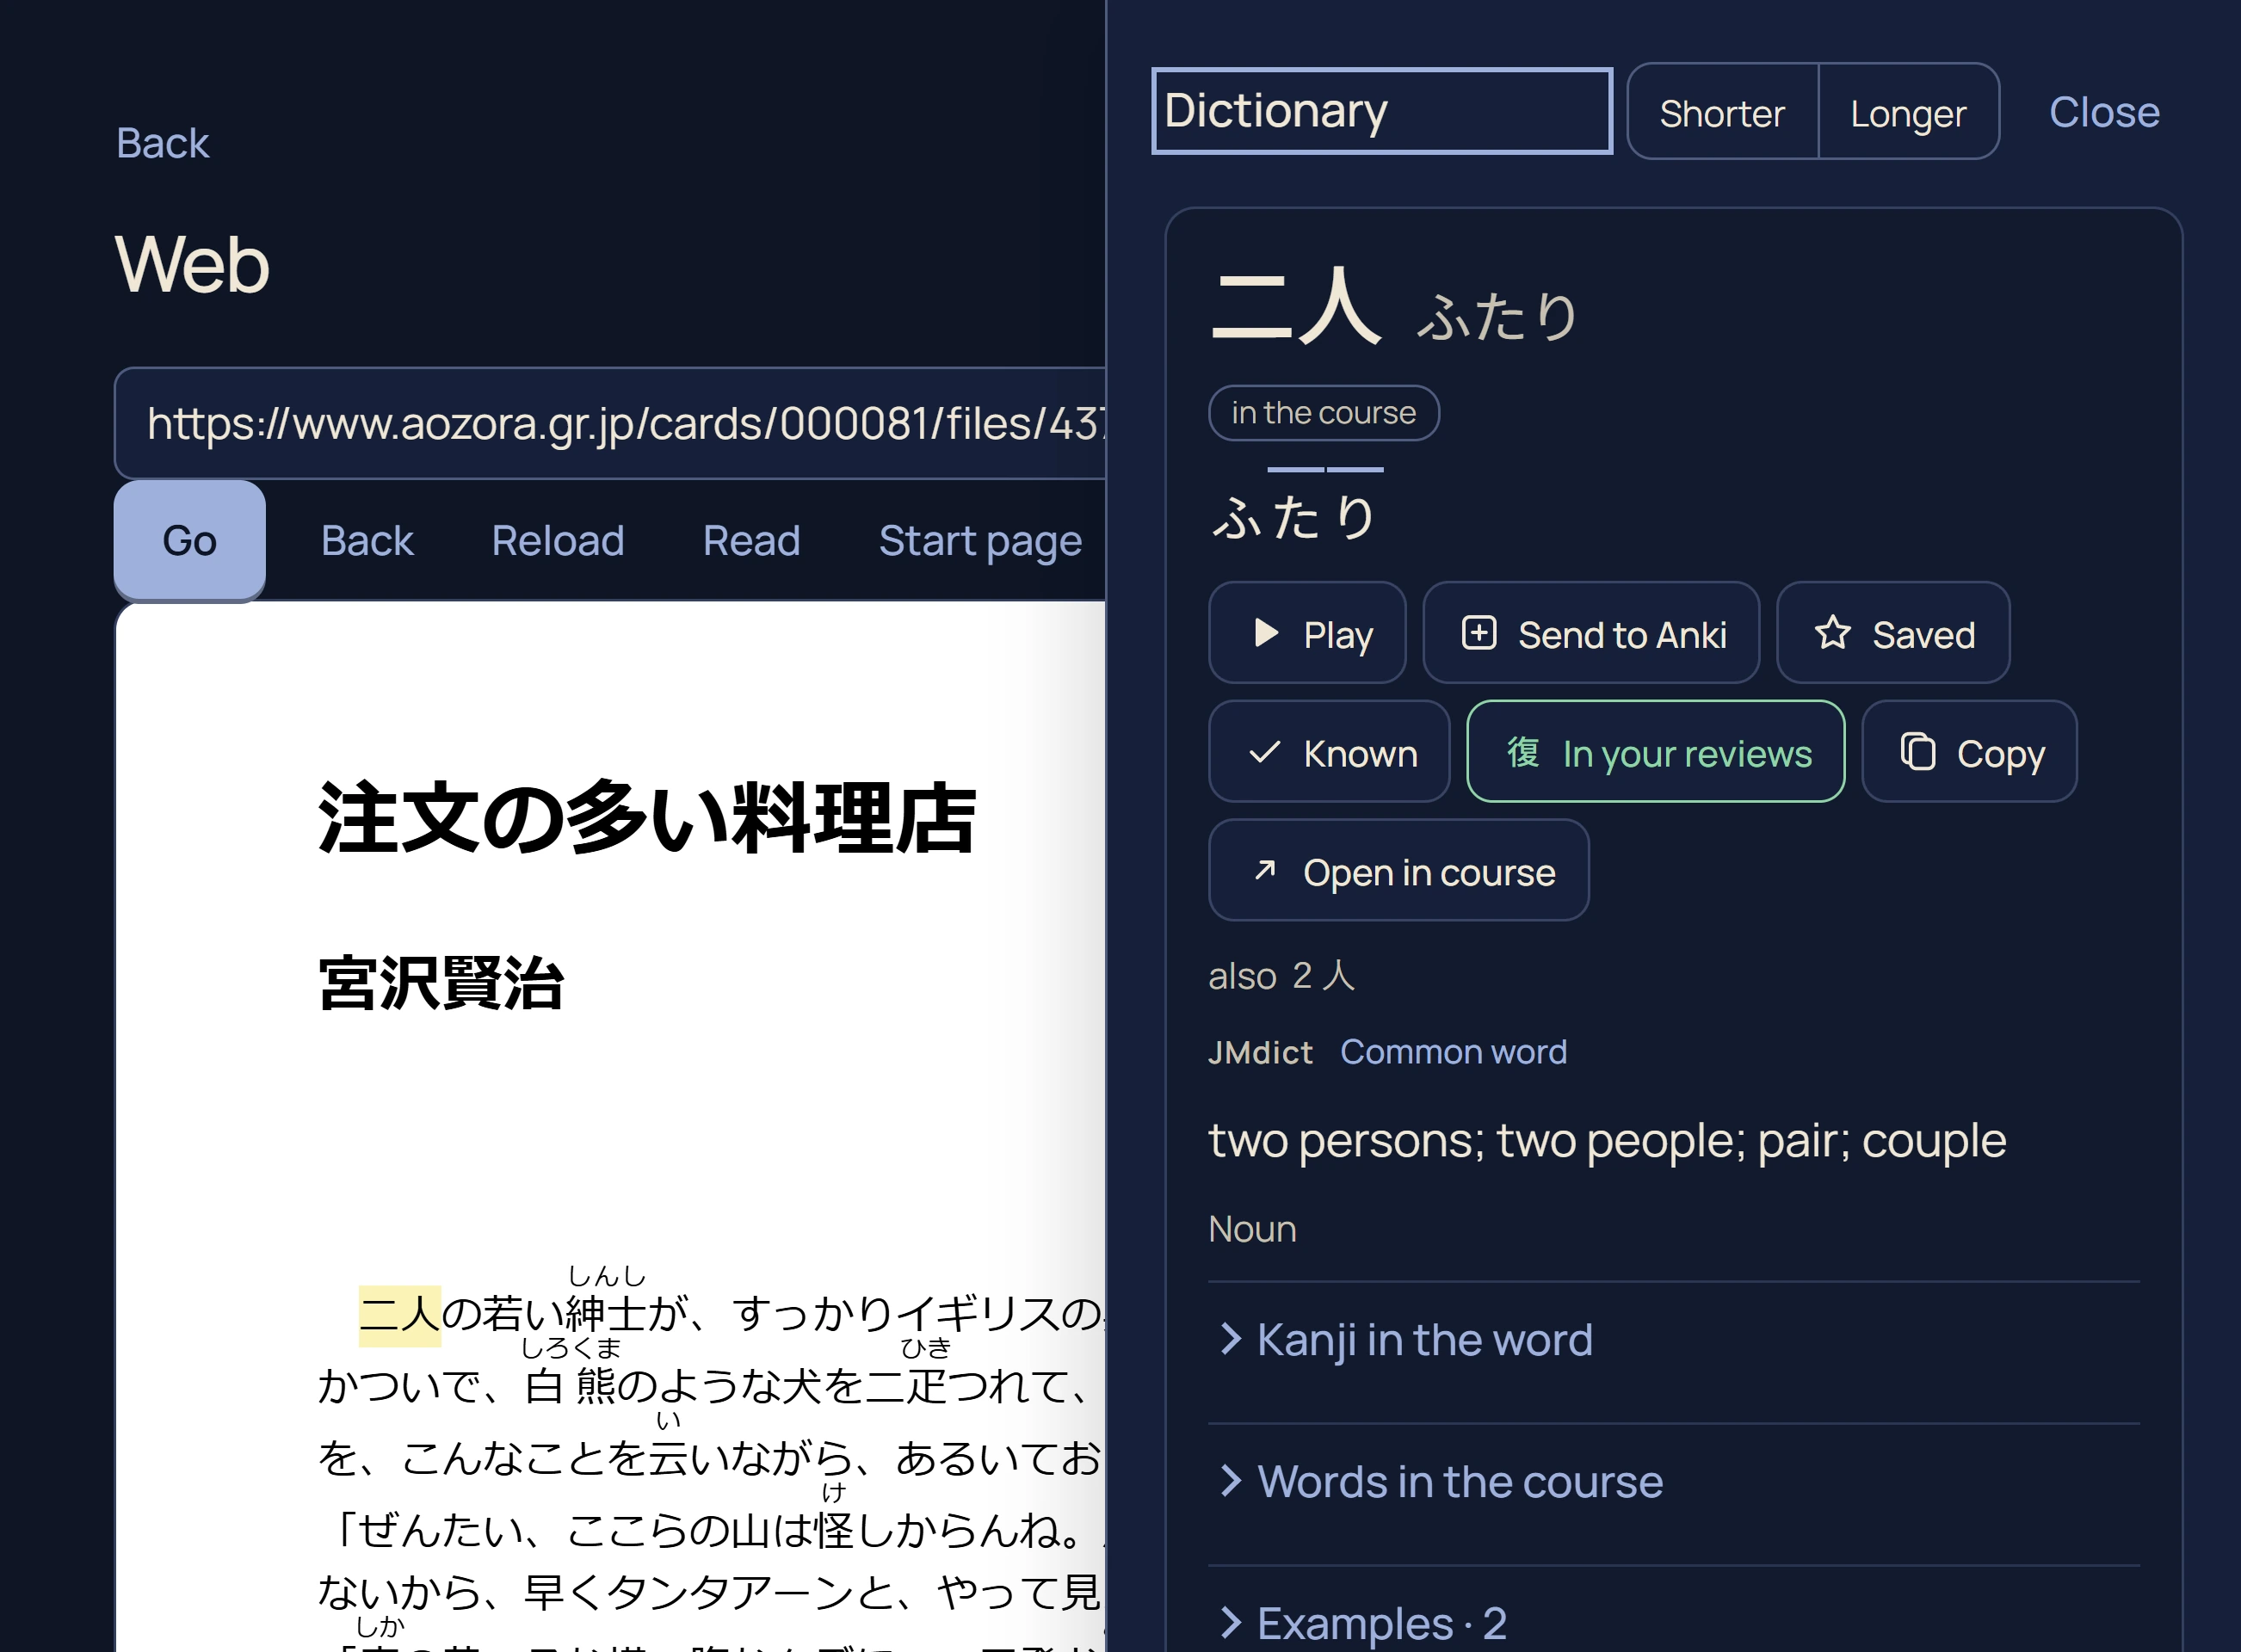The image size is (2241, 1652).
Task: Reload the web page
Action: click(558, 541)
